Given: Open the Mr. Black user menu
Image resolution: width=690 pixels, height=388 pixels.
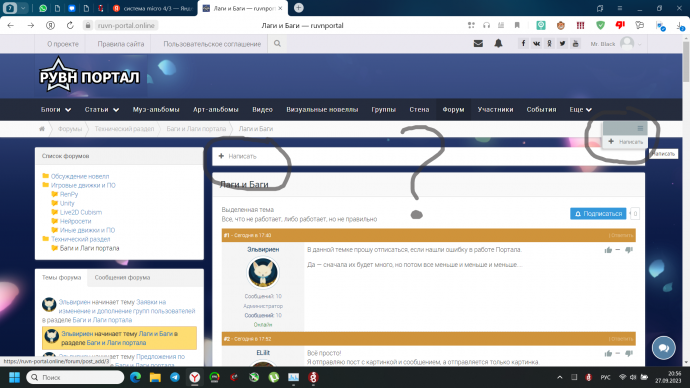Looking at the screenshot, I should (616, 44).
